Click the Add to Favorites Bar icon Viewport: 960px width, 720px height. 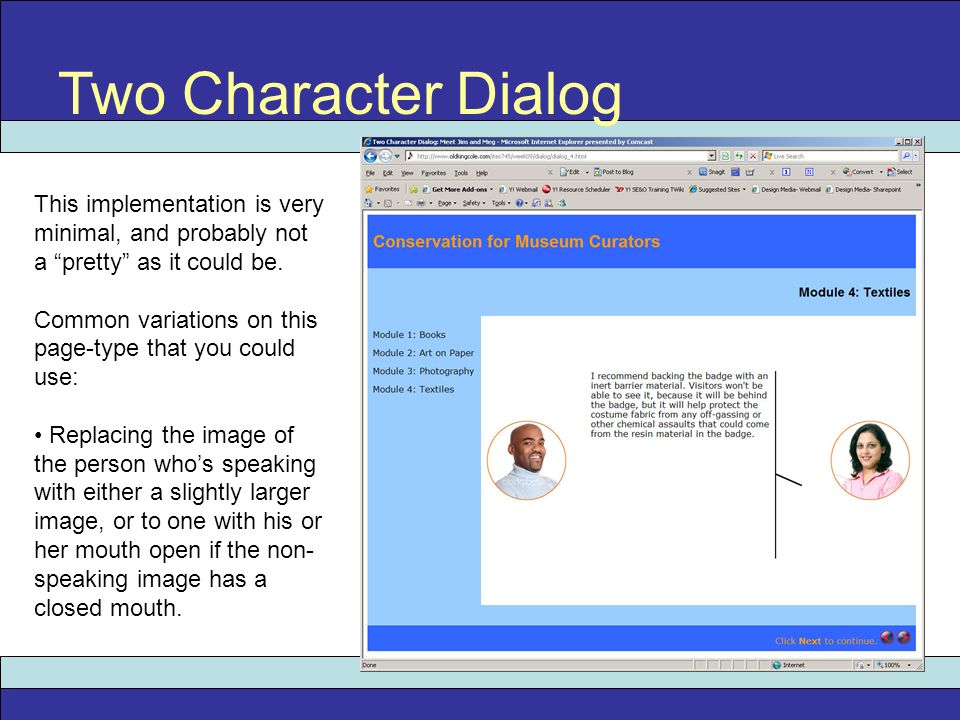pos(413,189)
